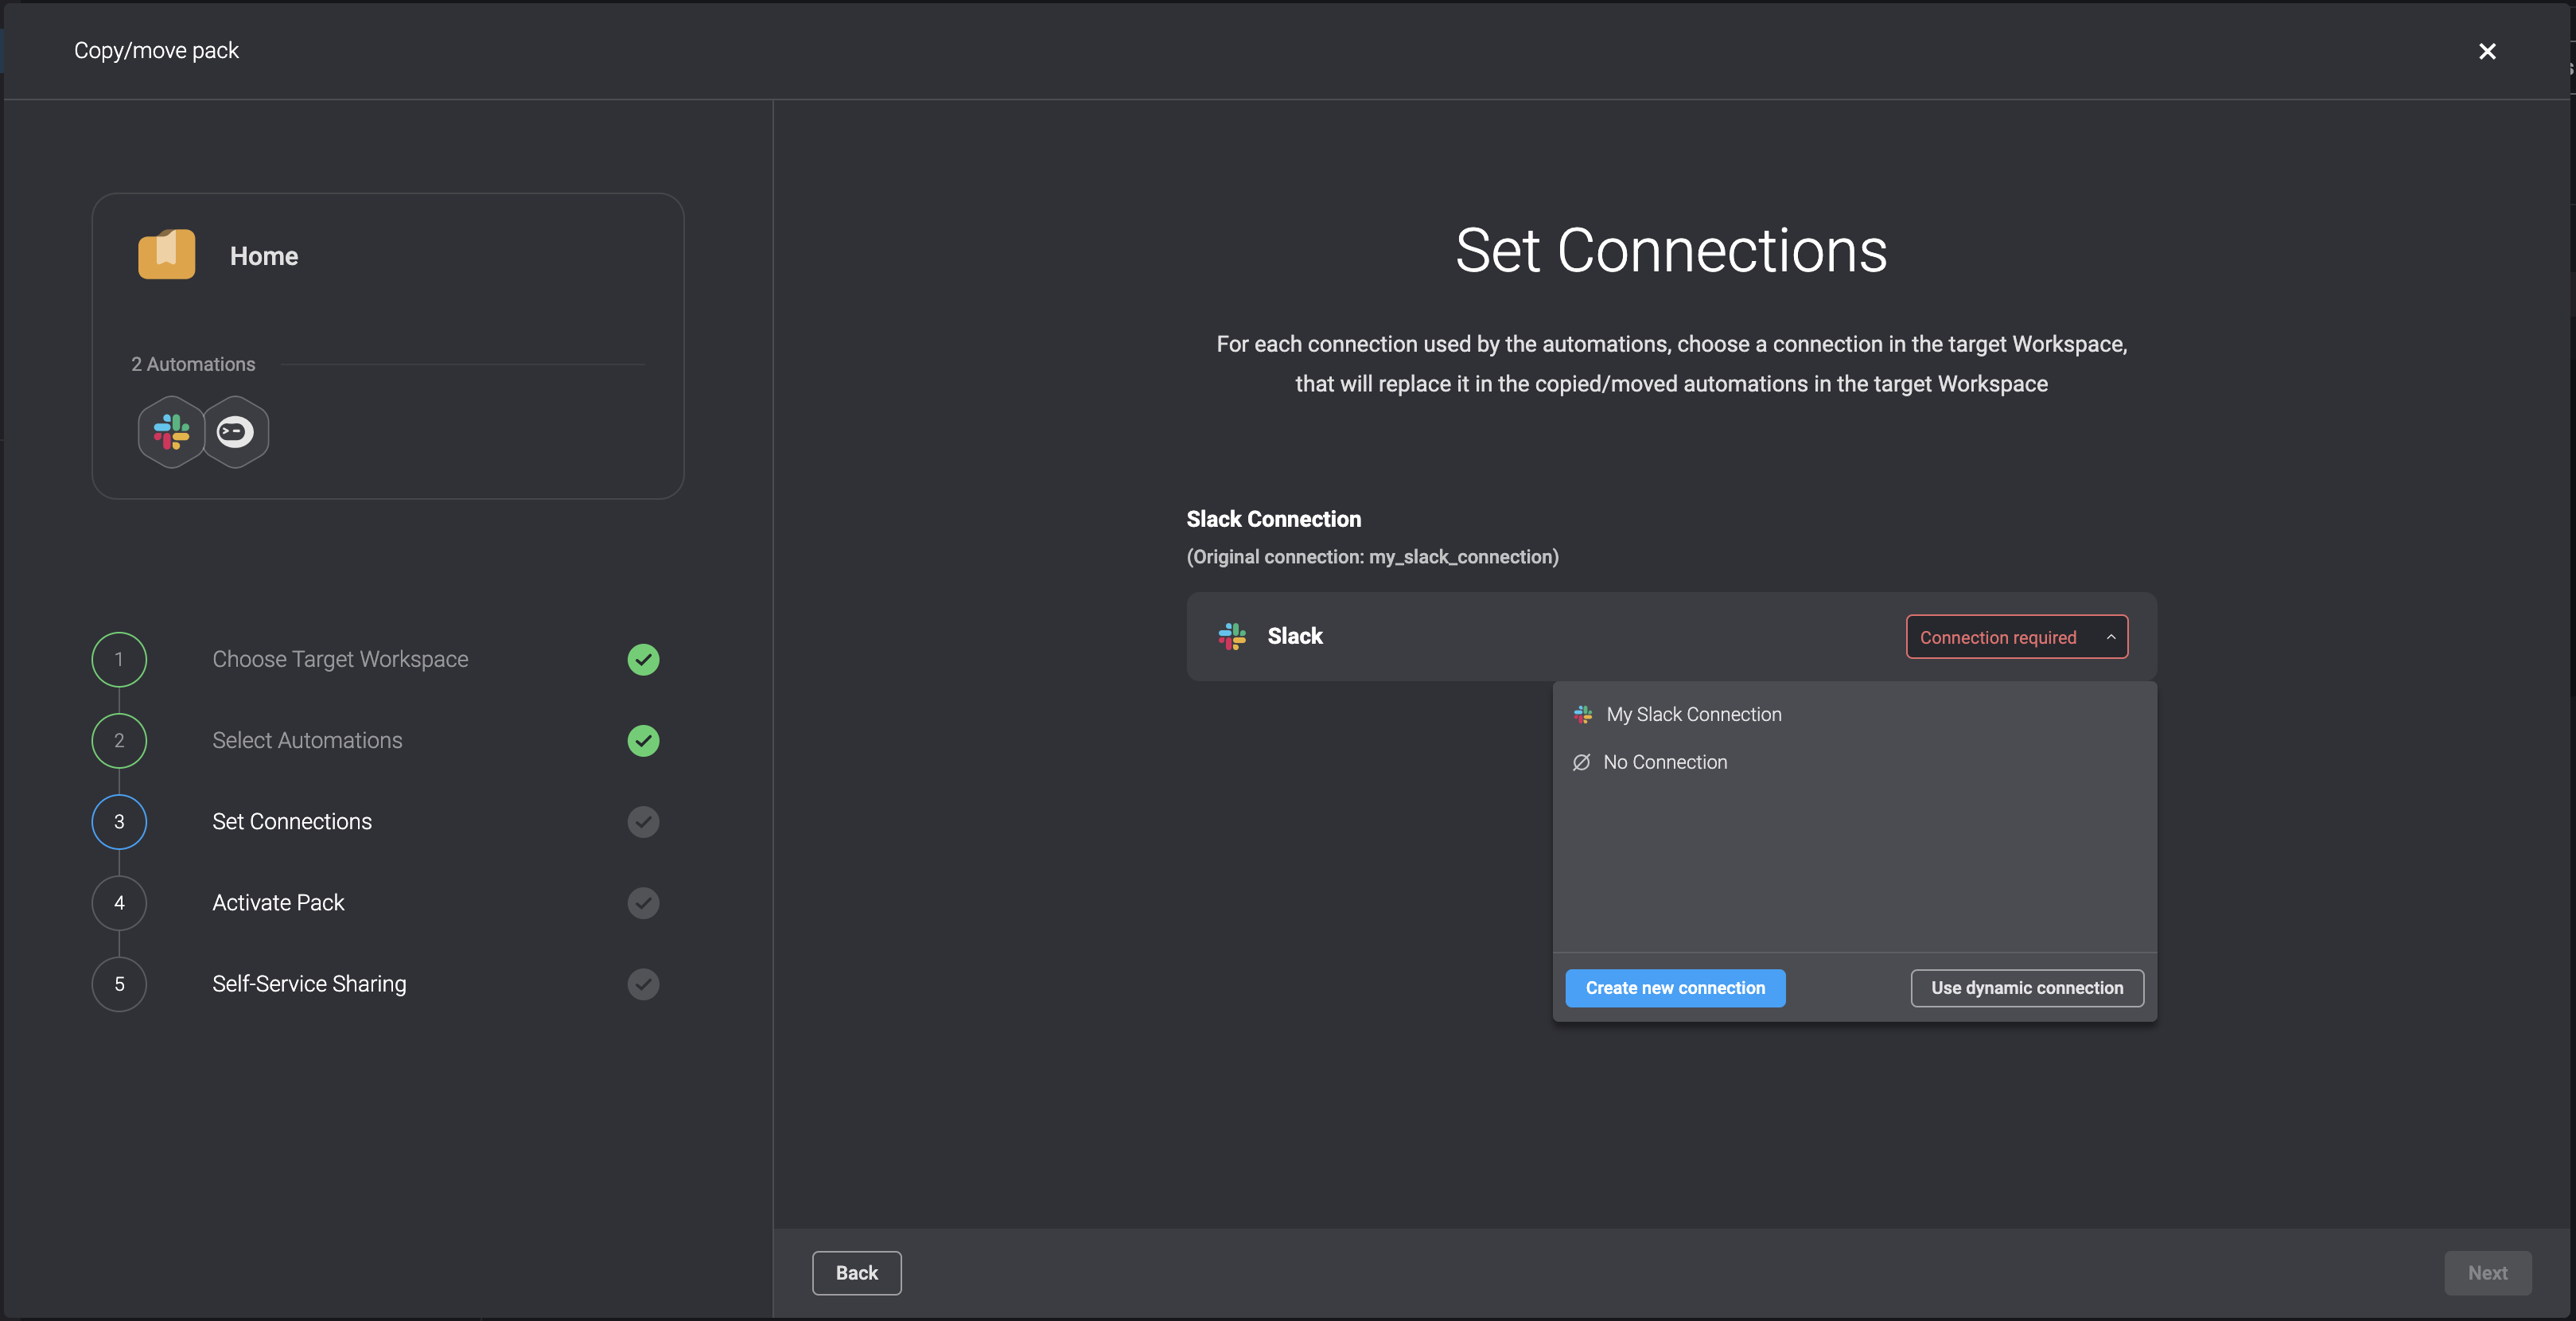Click the grey checkmark for Set Connections step
The image size is (2576, 1321).
tap(643, 820)
